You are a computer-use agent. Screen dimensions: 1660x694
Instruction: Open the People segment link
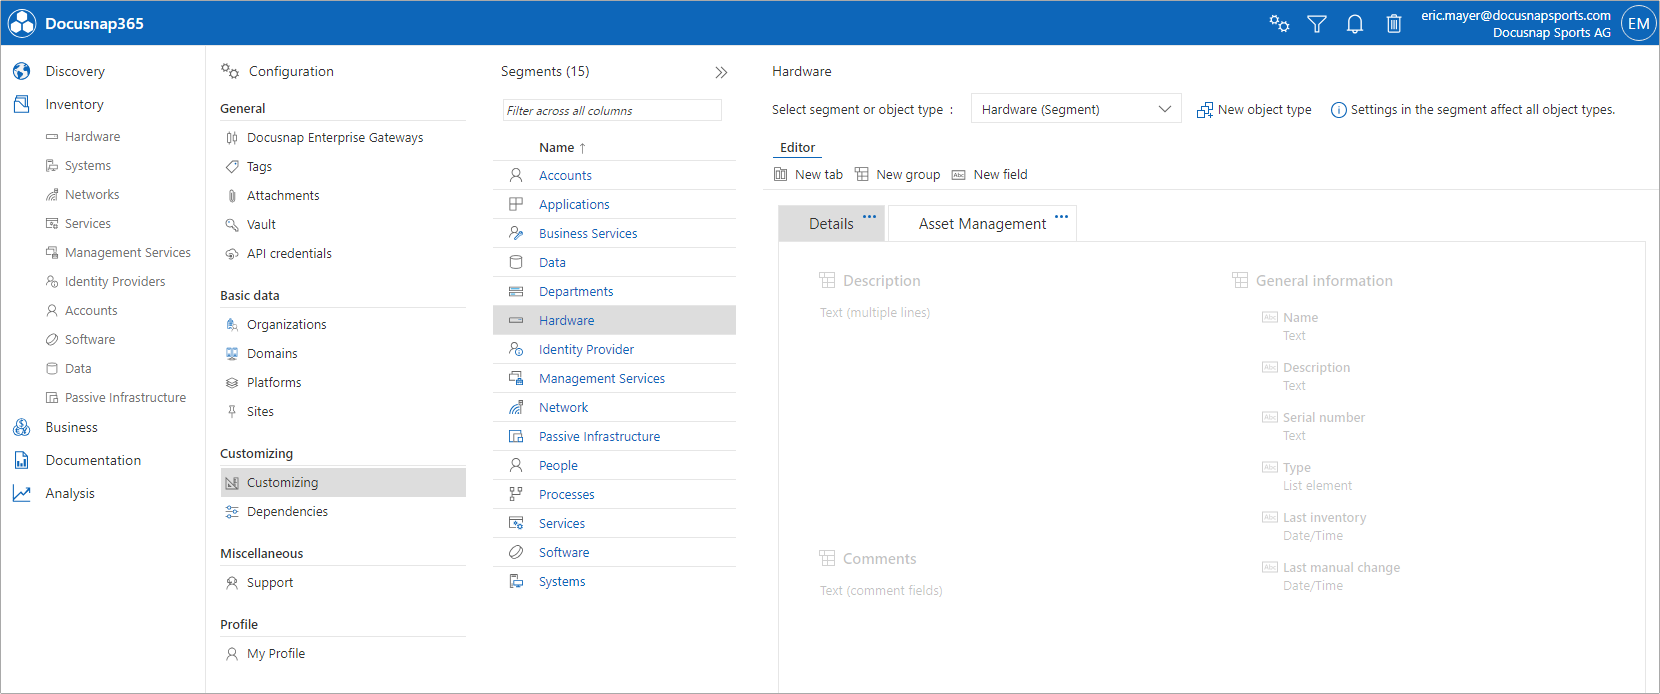point(558,466)
